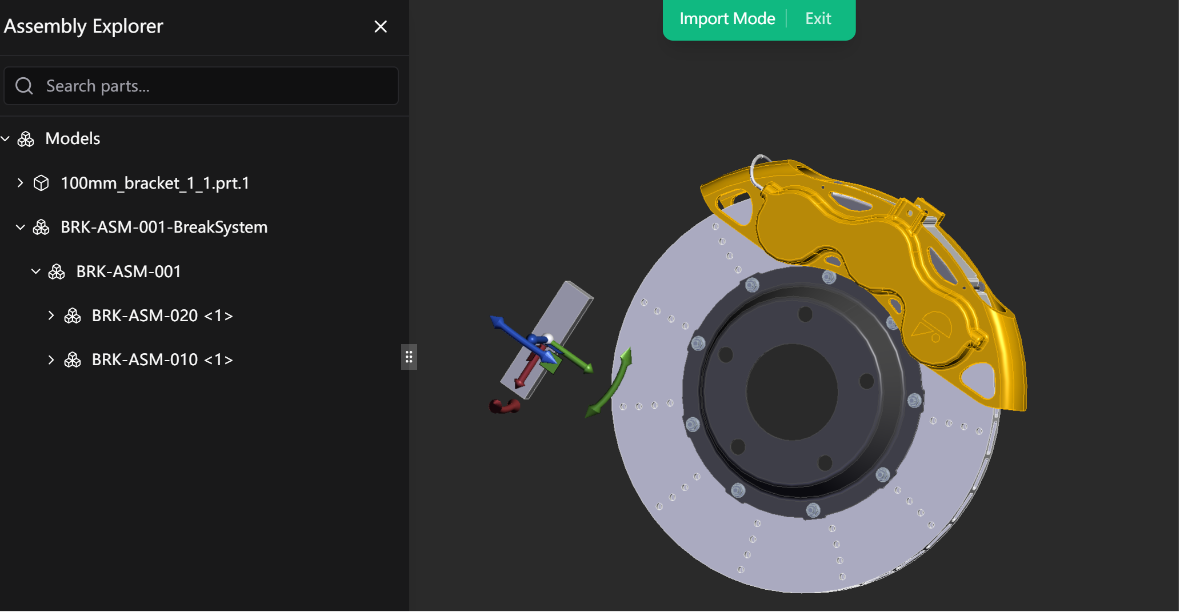
Task: Collapse the BRK-ASM-001 sub-assembly chevron
Action: tap(35, 271)
